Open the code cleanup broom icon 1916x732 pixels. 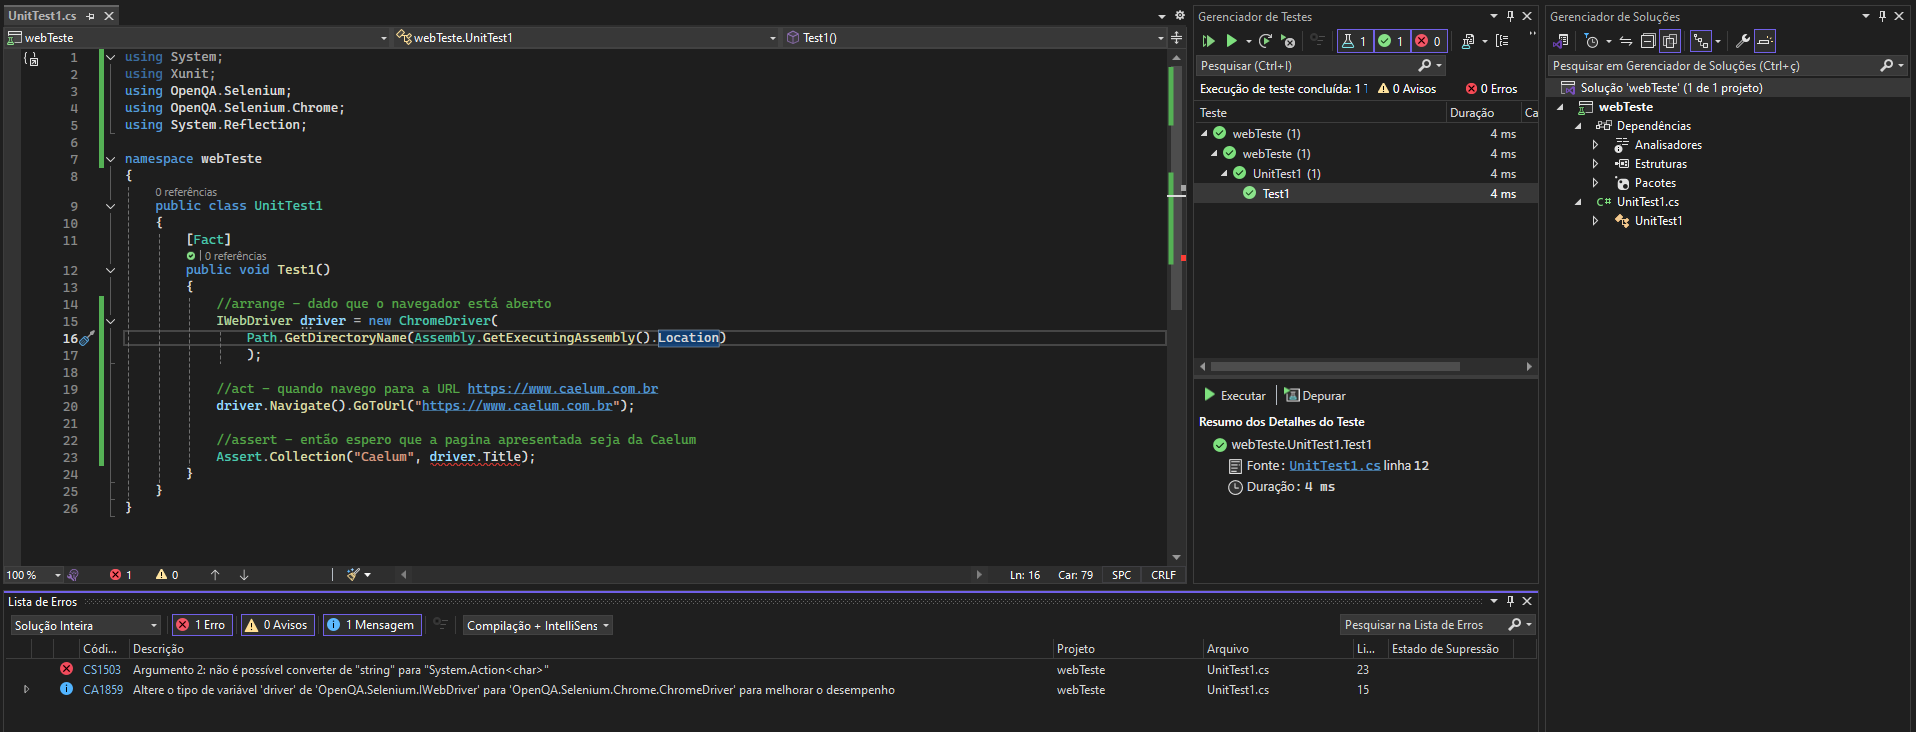point(353,575)
